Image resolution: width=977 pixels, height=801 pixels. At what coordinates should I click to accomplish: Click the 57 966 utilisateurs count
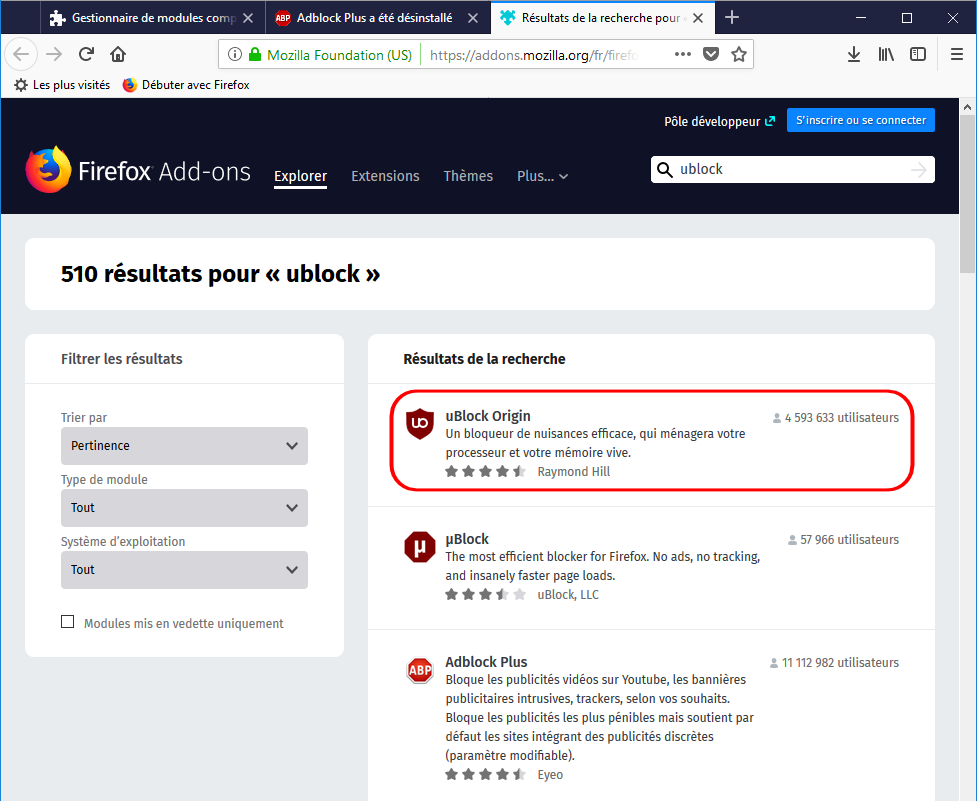pos(843,540)
